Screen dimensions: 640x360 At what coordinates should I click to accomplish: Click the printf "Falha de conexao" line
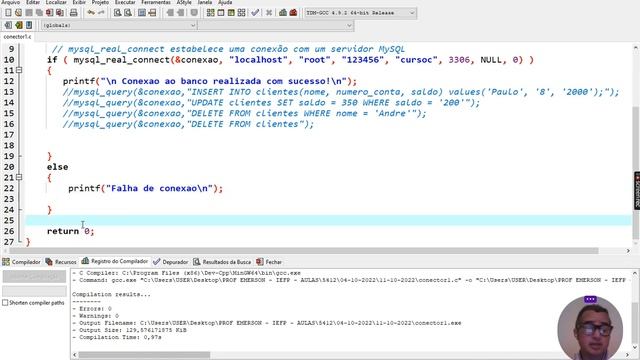(146, 188)
